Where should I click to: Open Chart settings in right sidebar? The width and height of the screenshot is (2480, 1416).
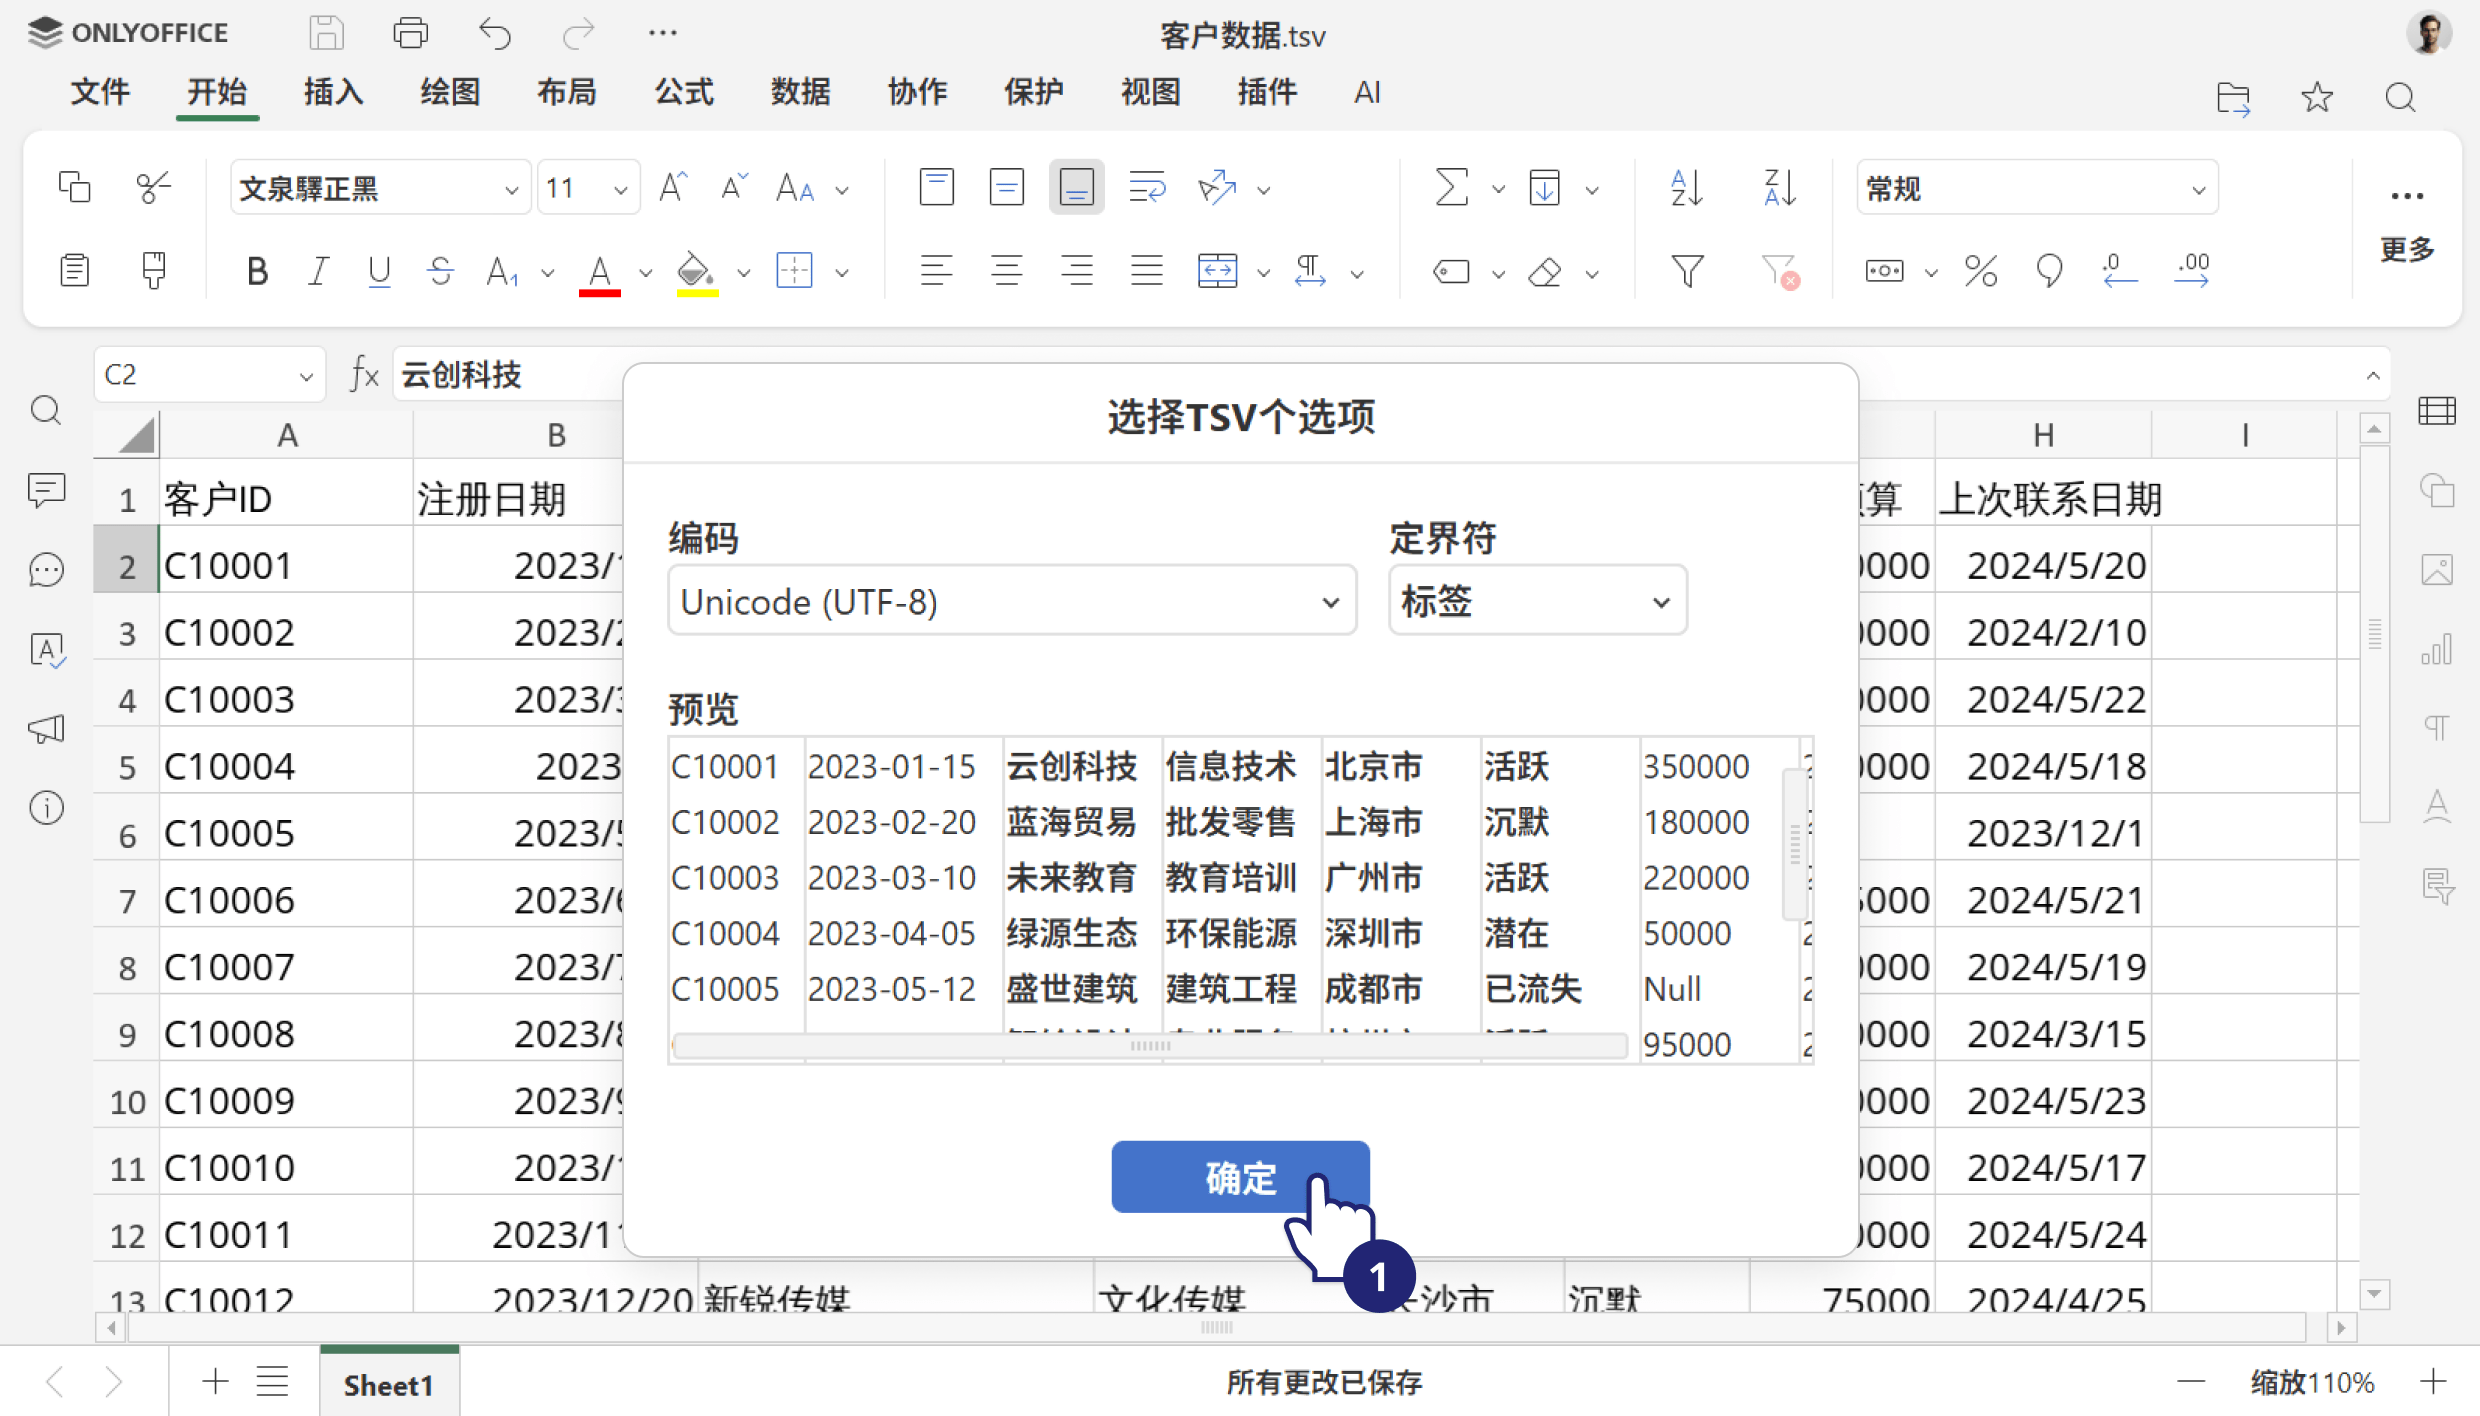tap(2438, 650)
